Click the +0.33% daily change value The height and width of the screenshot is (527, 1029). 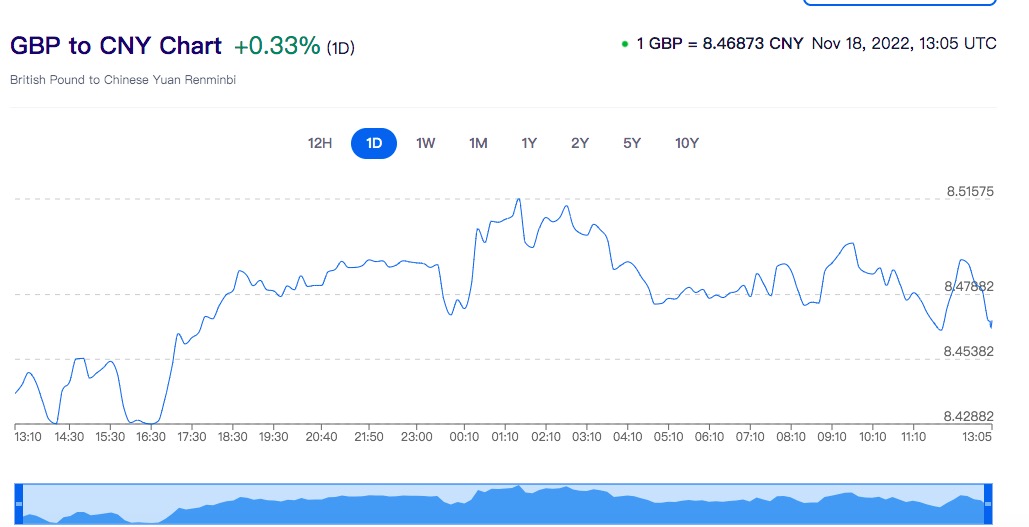click(277, 46)
